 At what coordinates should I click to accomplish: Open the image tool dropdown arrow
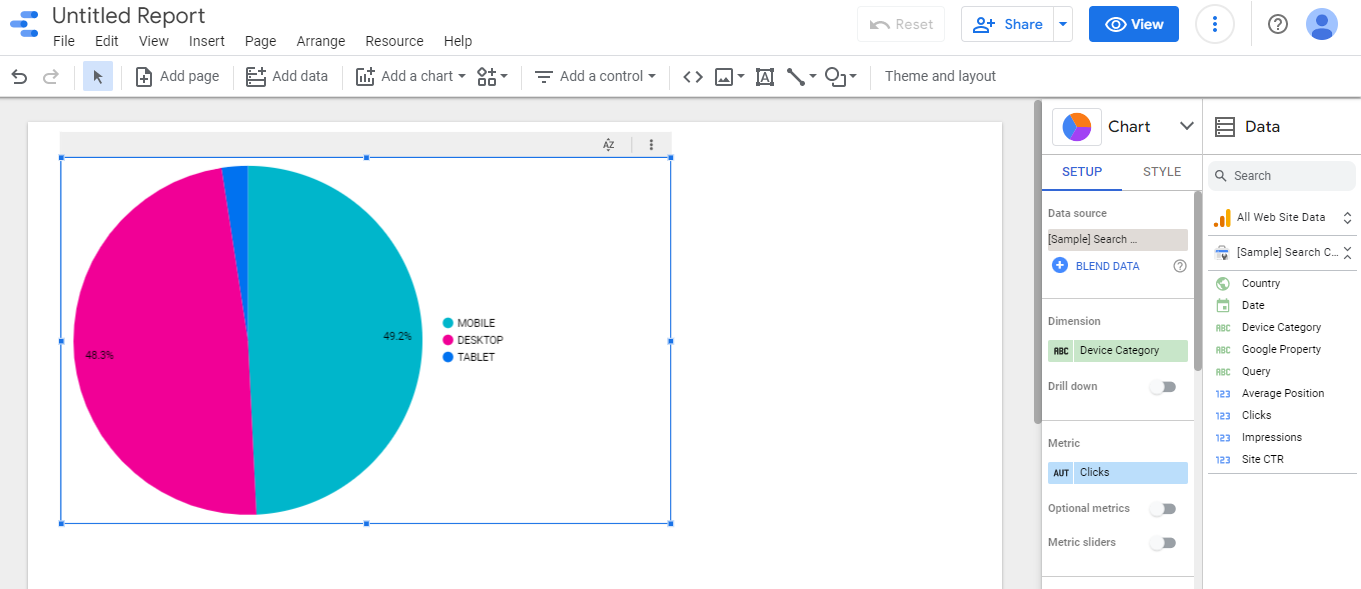click(741, 76)
